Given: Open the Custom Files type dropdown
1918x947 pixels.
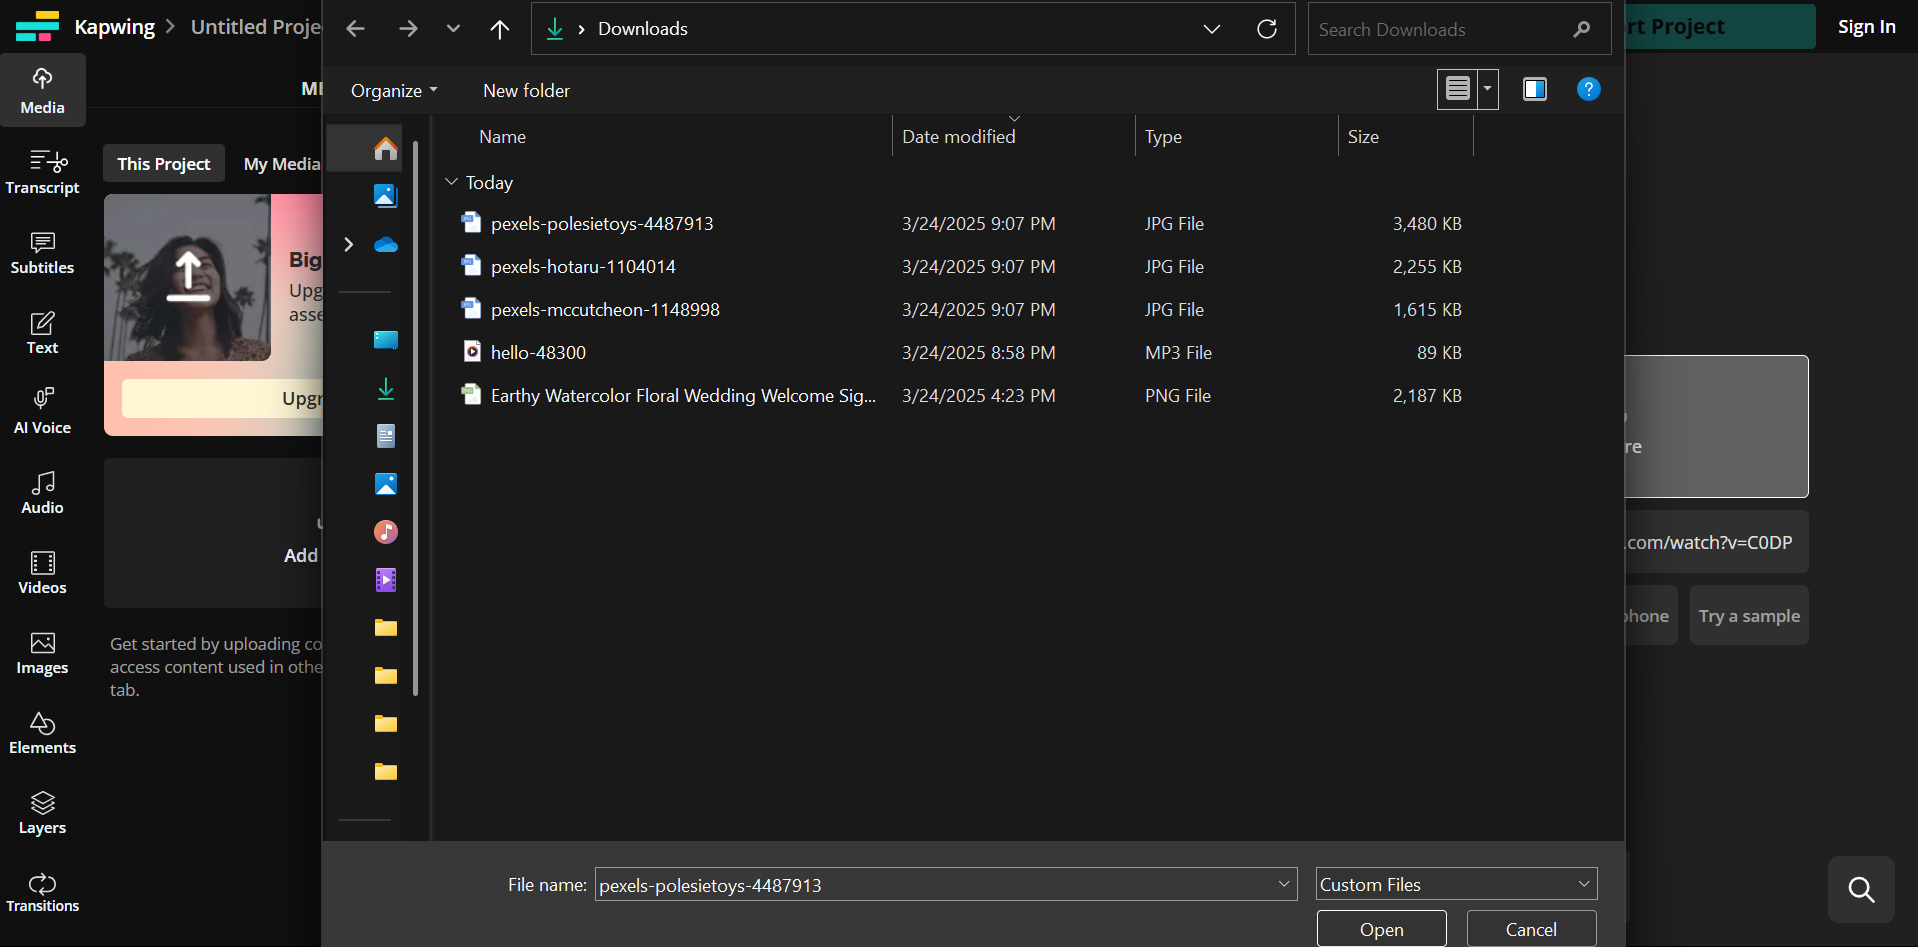Looking at the screenshot, I should click(x=1456, y=884).
